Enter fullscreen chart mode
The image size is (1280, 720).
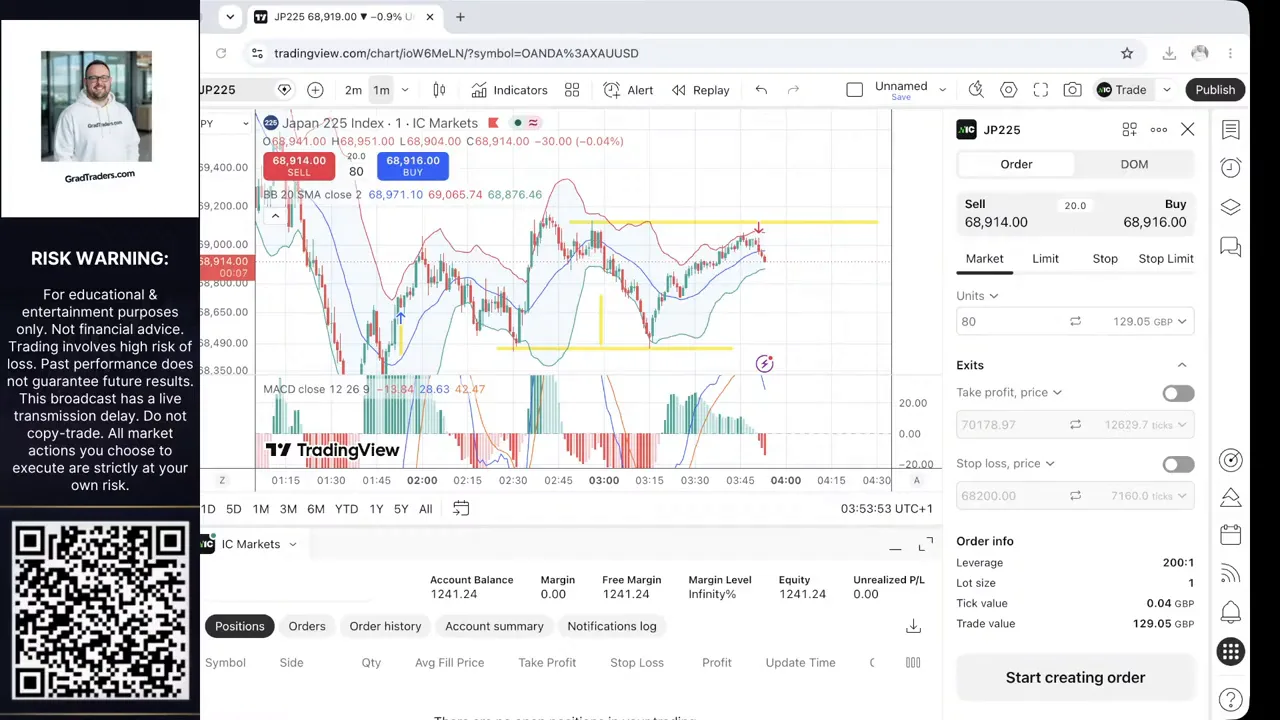[x=1040, y=90]
